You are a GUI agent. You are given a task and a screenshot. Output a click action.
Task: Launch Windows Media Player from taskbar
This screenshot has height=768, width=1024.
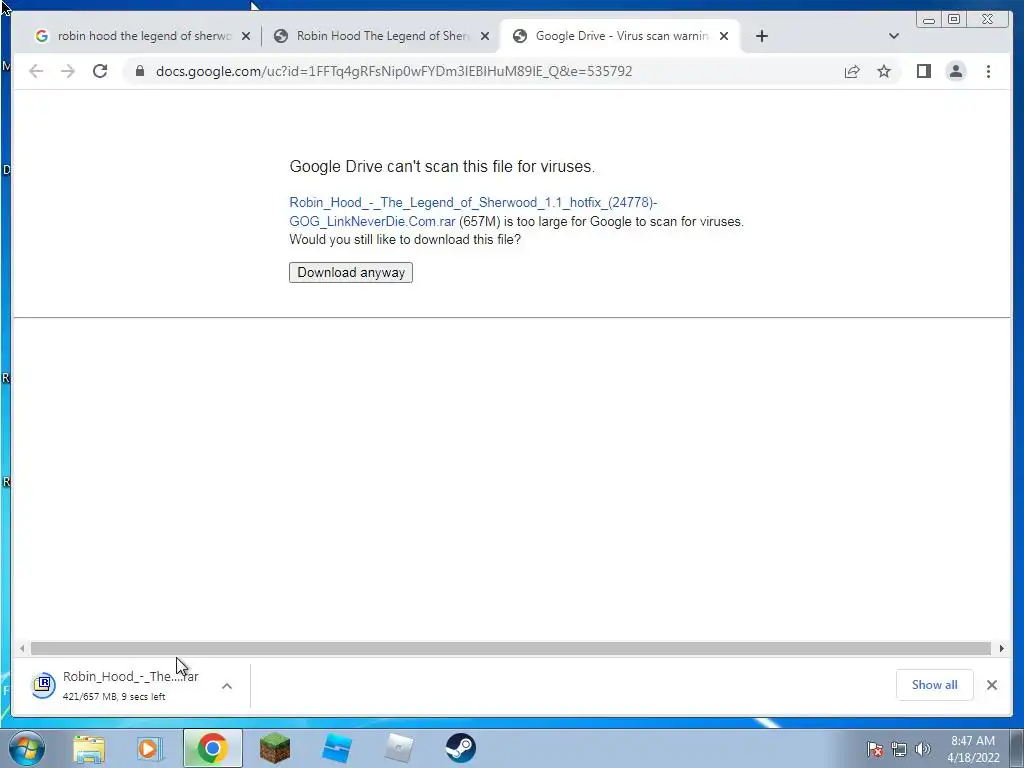pyautogui.click(x=150, y=748)
